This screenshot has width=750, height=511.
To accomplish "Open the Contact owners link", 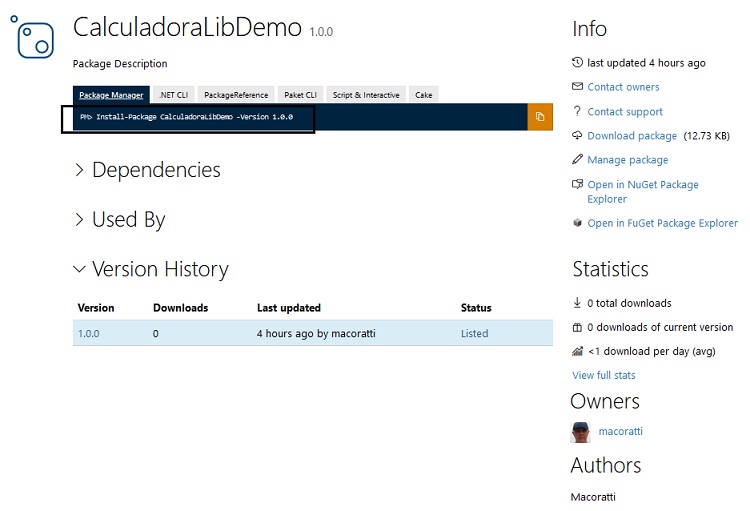I will [623, 87].
